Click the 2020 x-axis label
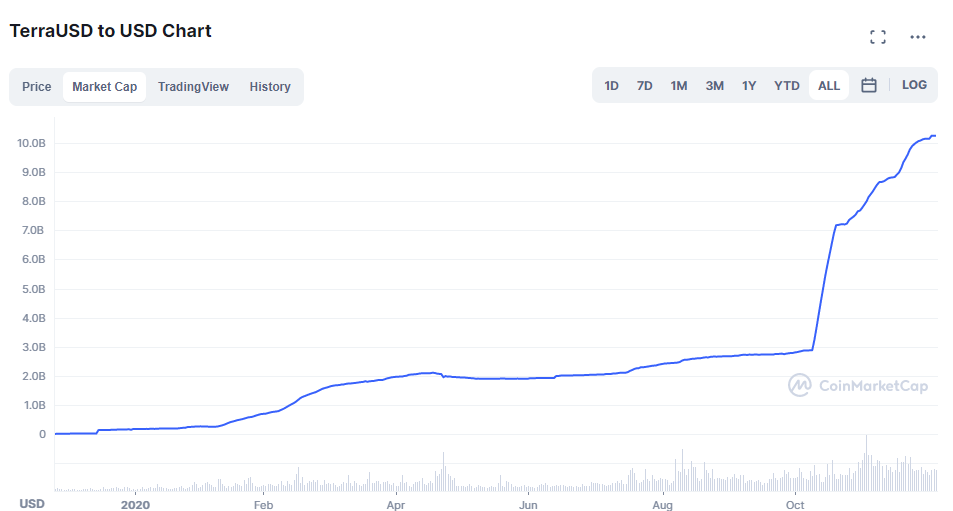The image size is (953, 511). coord(135,505)
